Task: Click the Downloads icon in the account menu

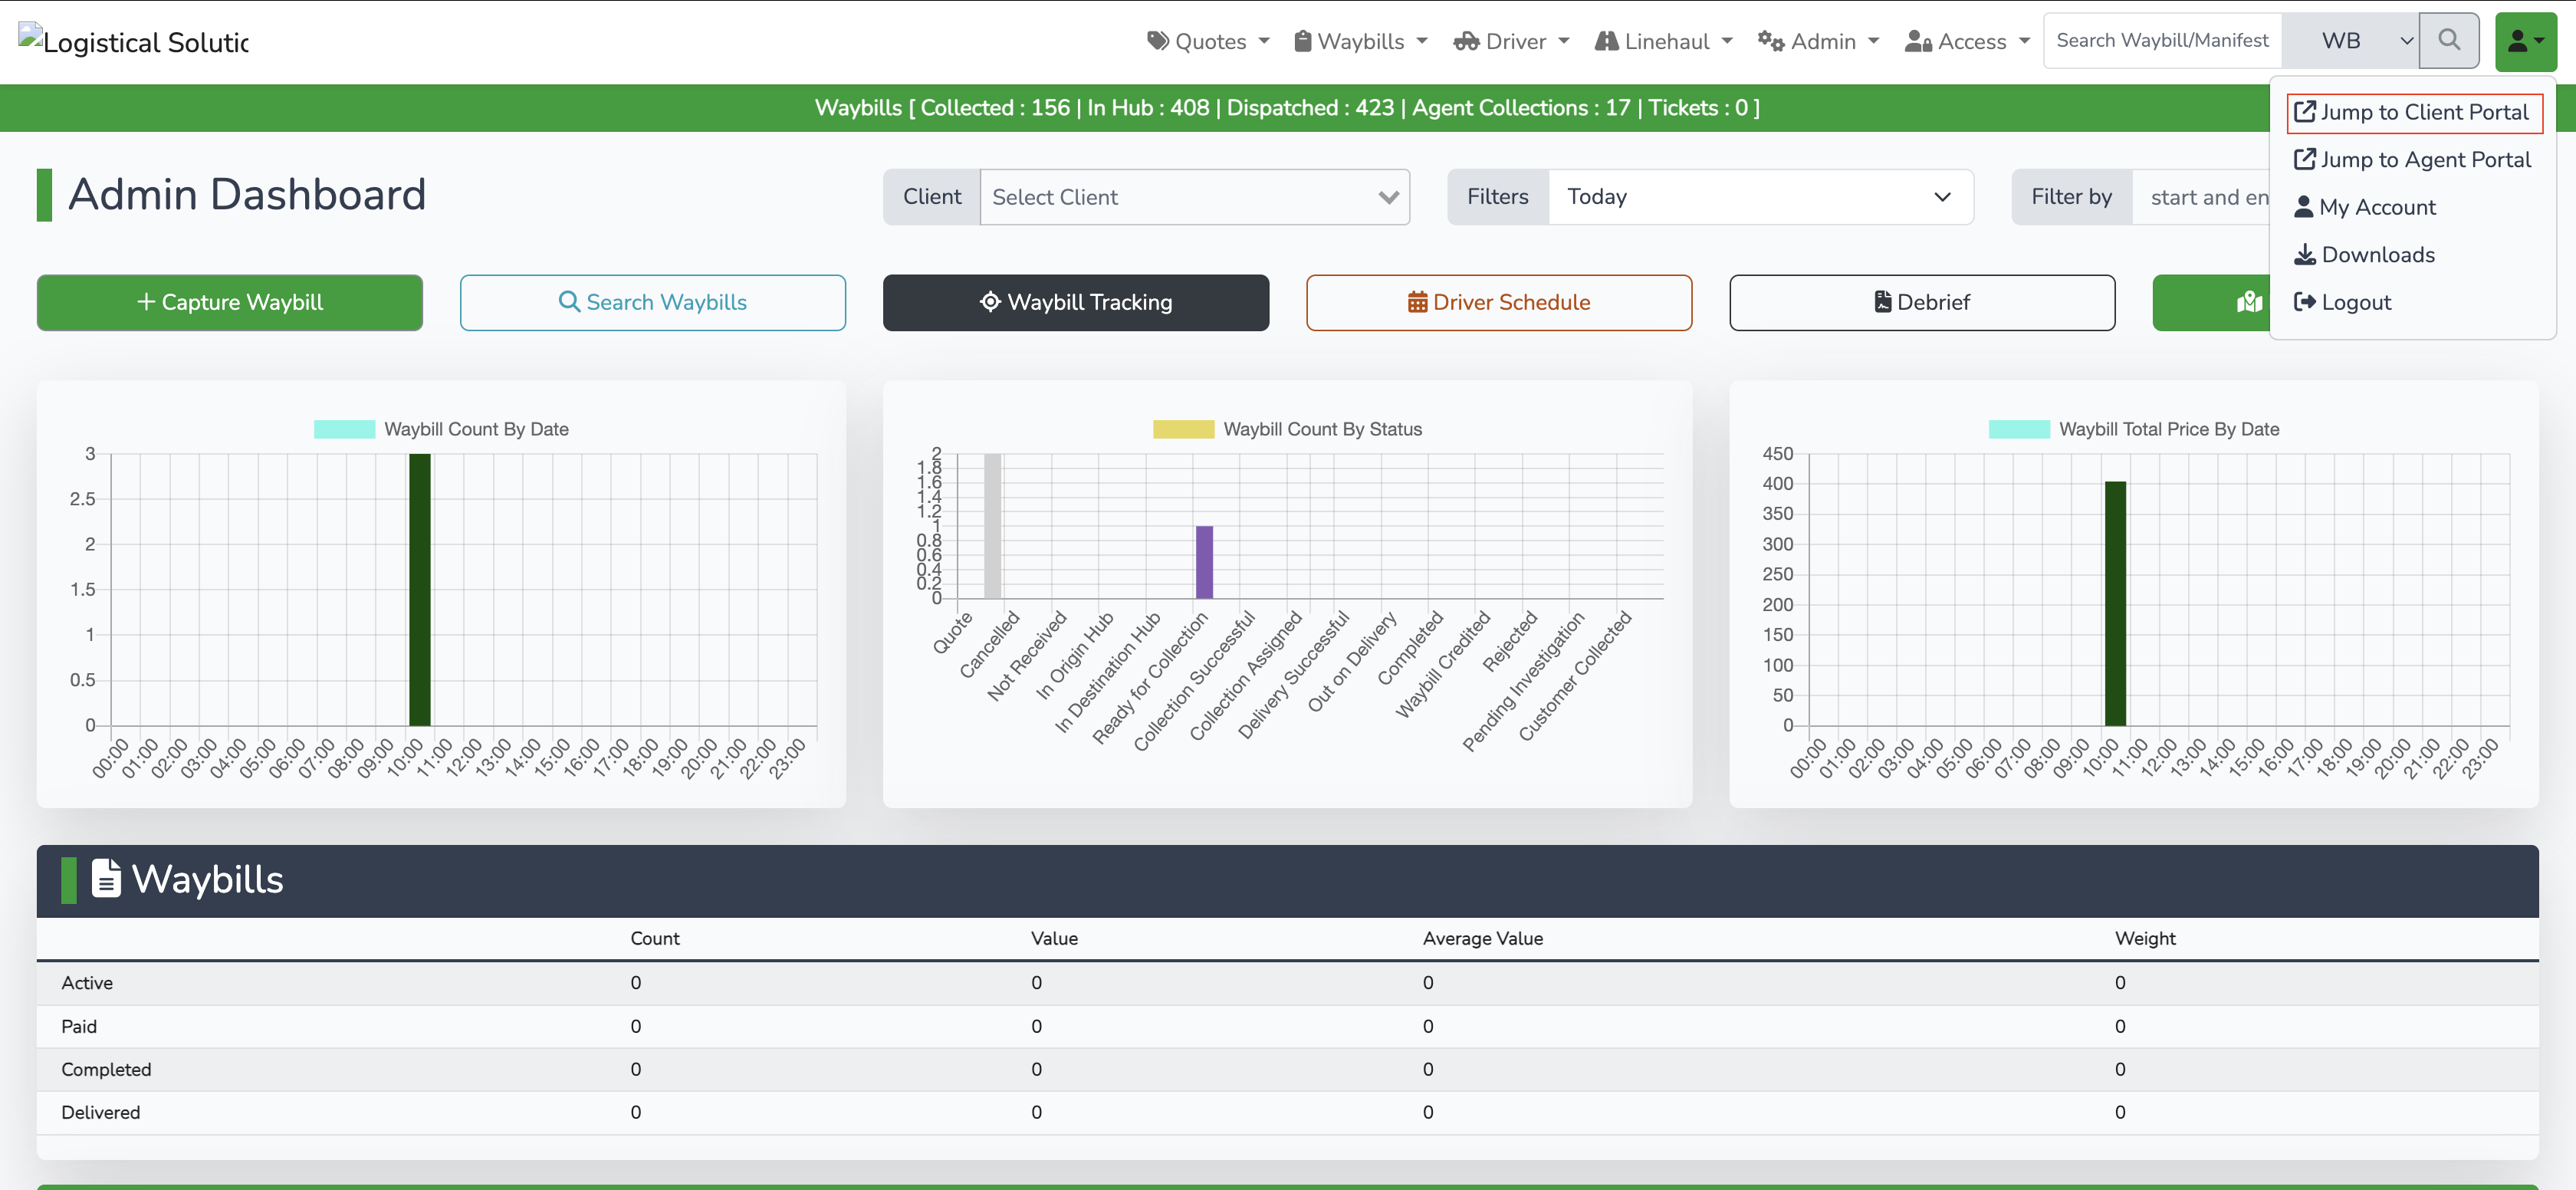Action: [x=2305, y=254]
